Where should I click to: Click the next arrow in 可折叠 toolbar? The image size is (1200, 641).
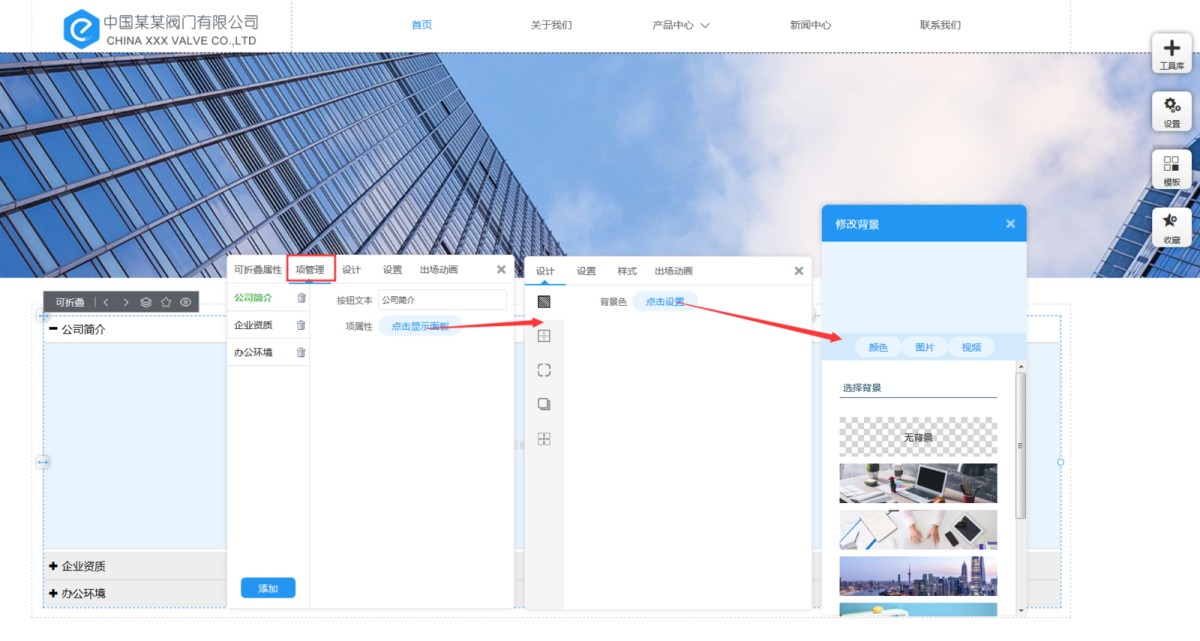pyautogui.click(x=126, y=302)
